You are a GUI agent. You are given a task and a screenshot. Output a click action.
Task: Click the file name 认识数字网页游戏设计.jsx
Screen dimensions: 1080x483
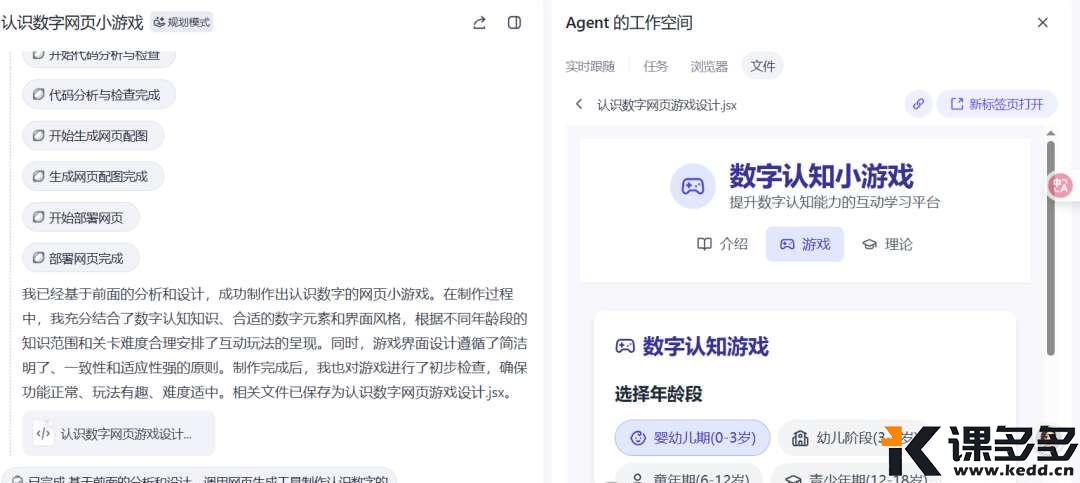[x=667, y=105]
